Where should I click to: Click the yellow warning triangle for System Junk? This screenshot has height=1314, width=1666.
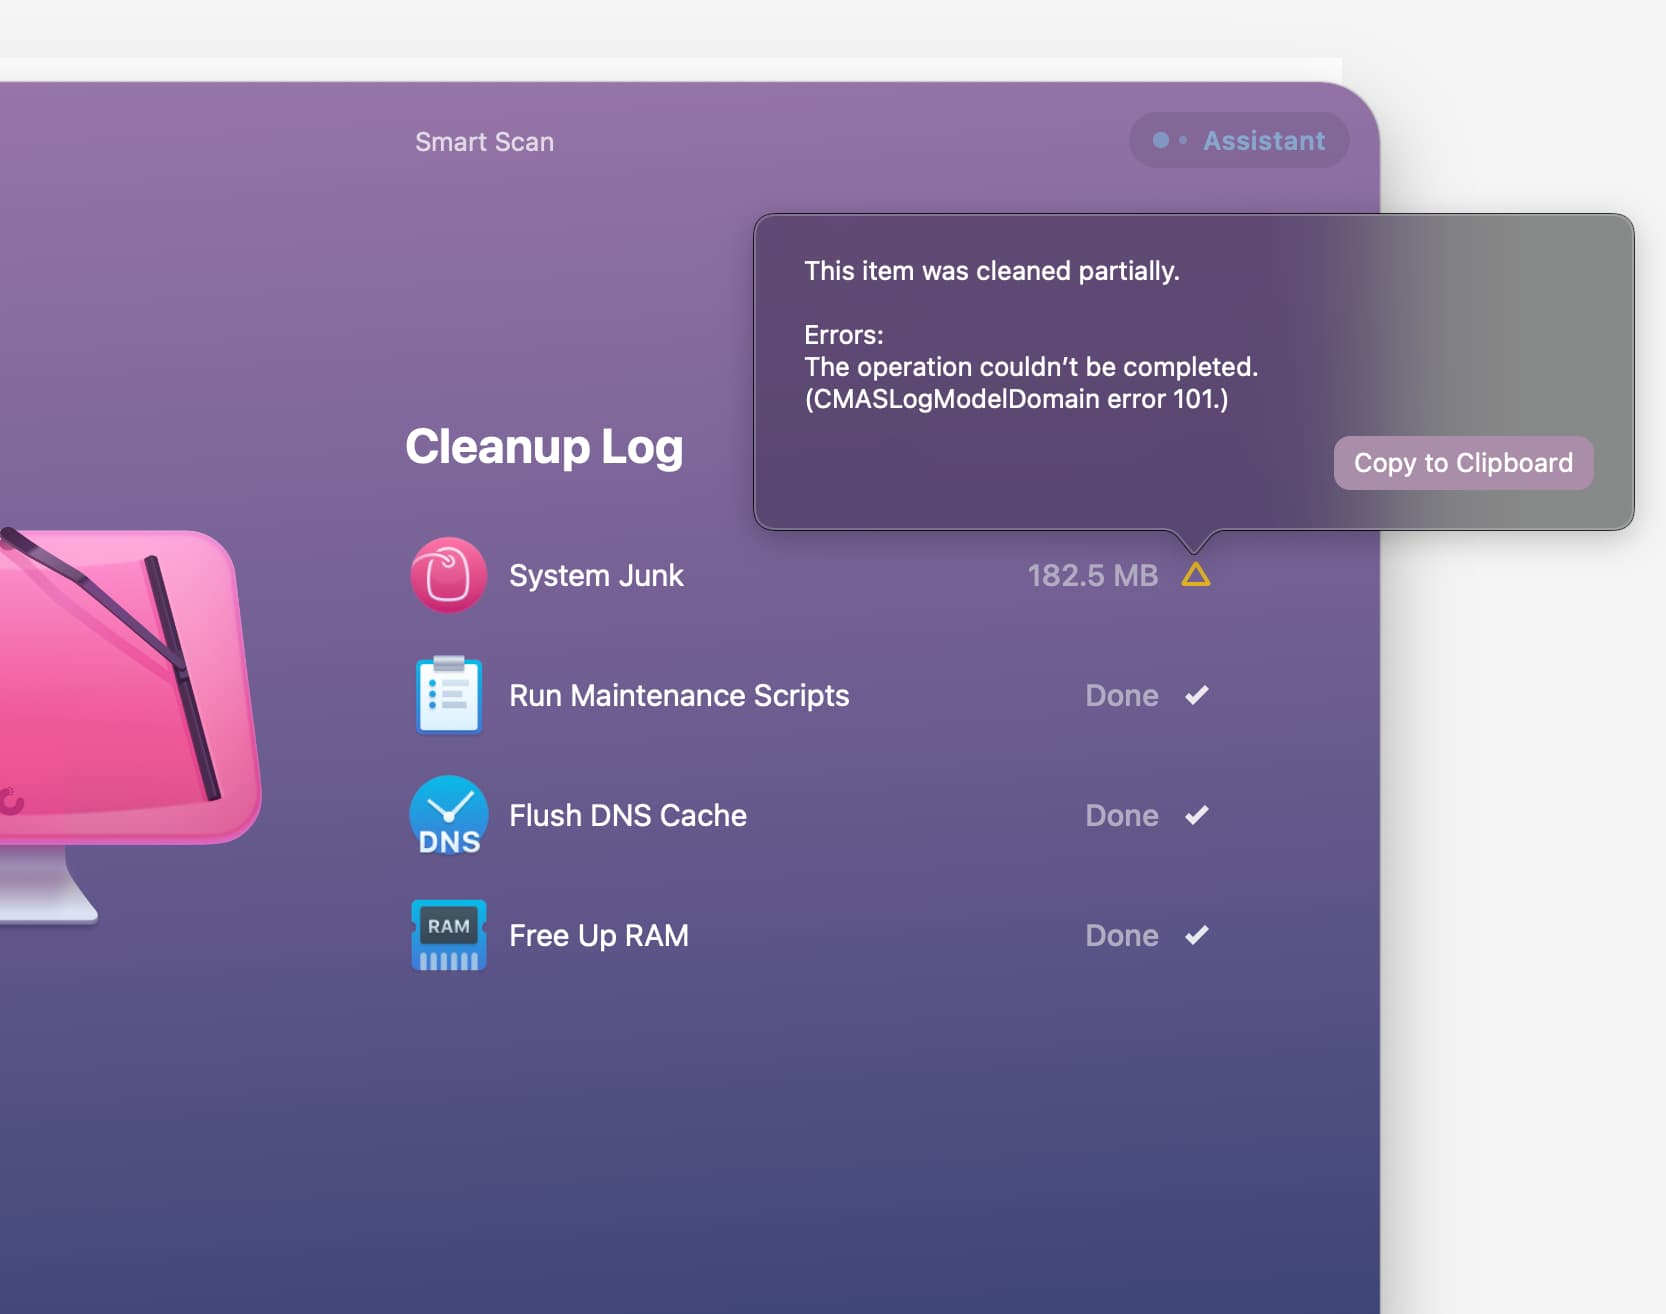coord(1196,575)
